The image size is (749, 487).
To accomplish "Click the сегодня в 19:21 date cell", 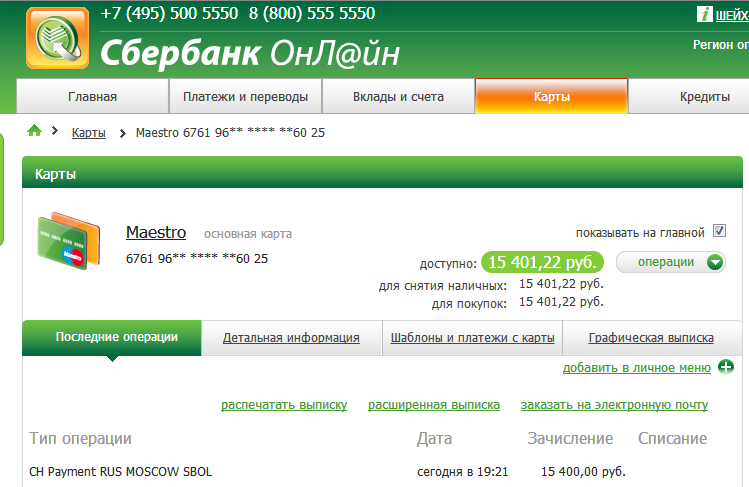I will pos(462,472).
